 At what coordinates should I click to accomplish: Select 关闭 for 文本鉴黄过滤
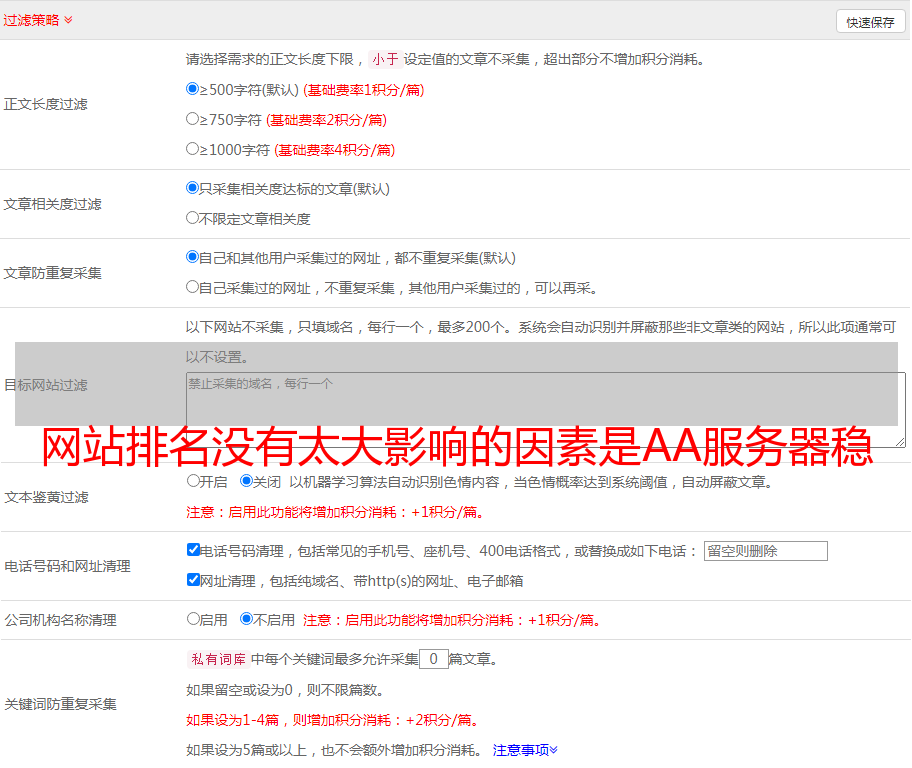[246, 481]
